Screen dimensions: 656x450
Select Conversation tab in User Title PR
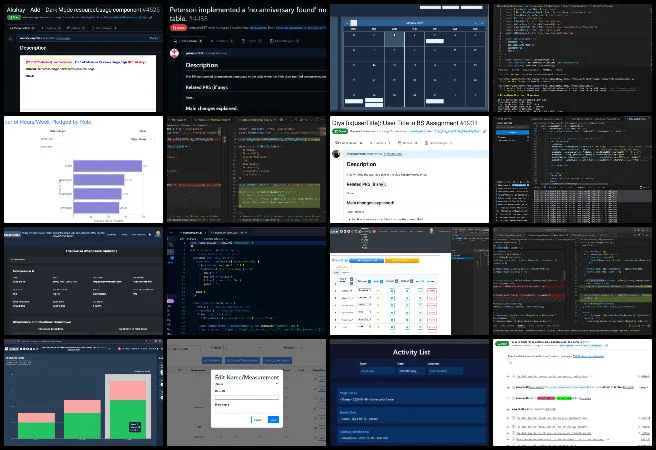(x=346, y=143)
